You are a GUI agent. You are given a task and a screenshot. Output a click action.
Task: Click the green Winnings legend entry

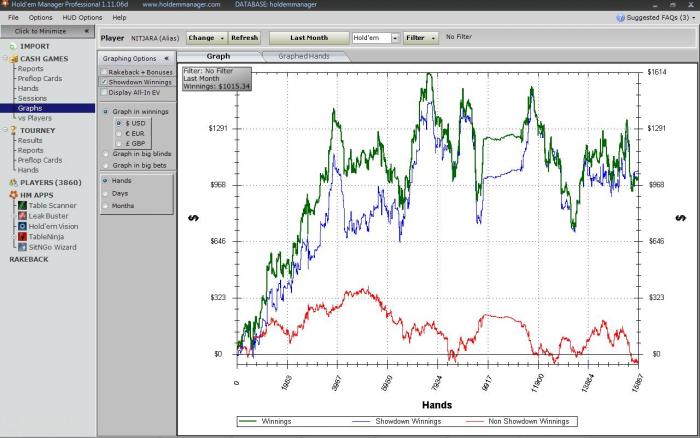265,421
